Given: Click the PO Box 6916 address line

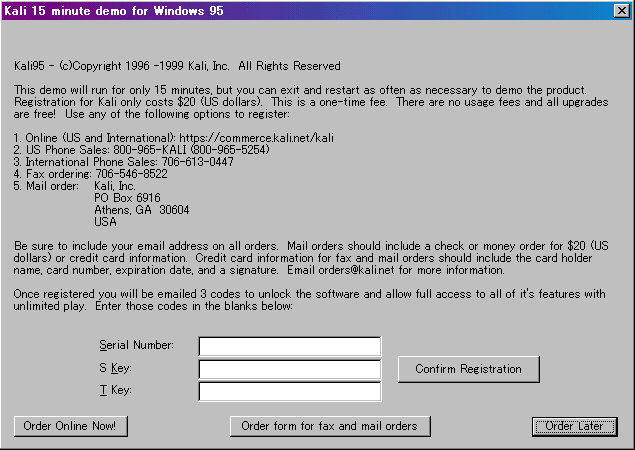Looking at the screenshot, I should pyautogui.click(x=127, y=198).
